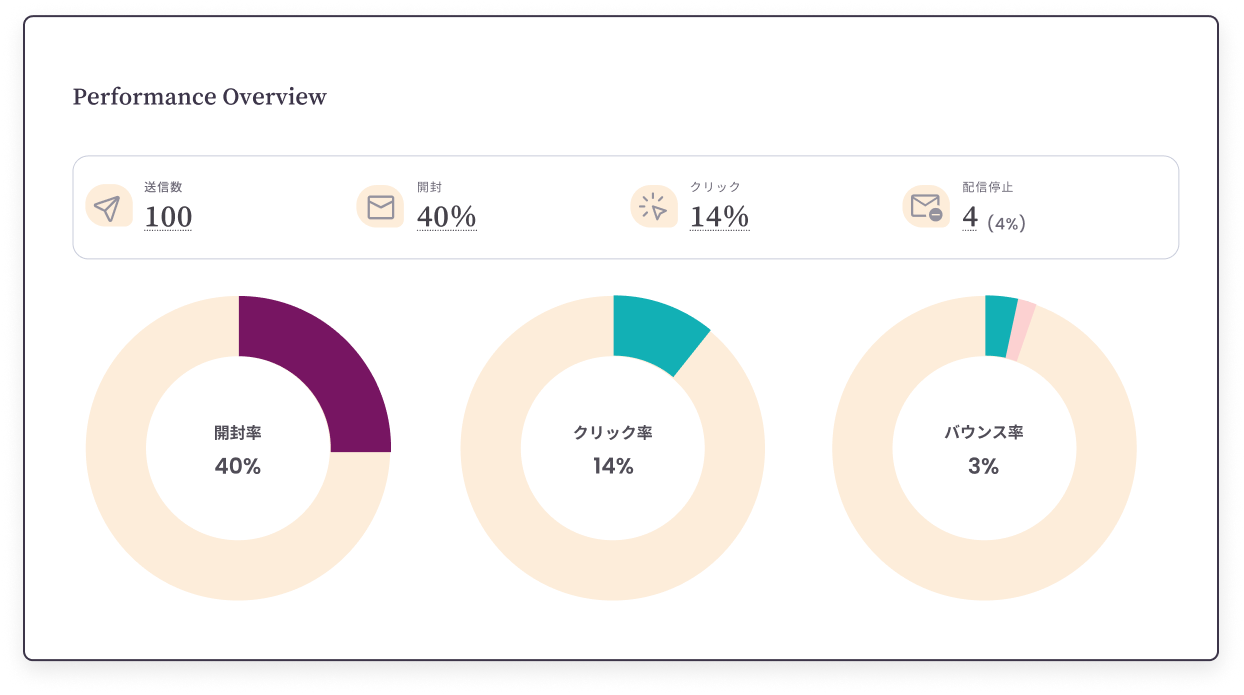Click the Performance Overview heading
The height and width of the screenshot is (695, 1244).
tap(198, 97)
